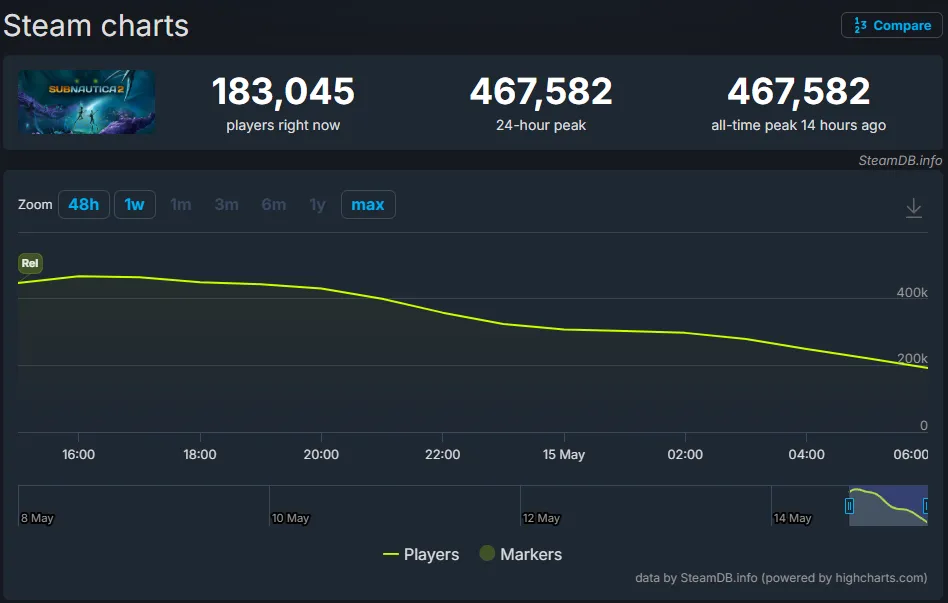Select the 3m zoom option
This screenshot has height=603, width=948.
227,204
